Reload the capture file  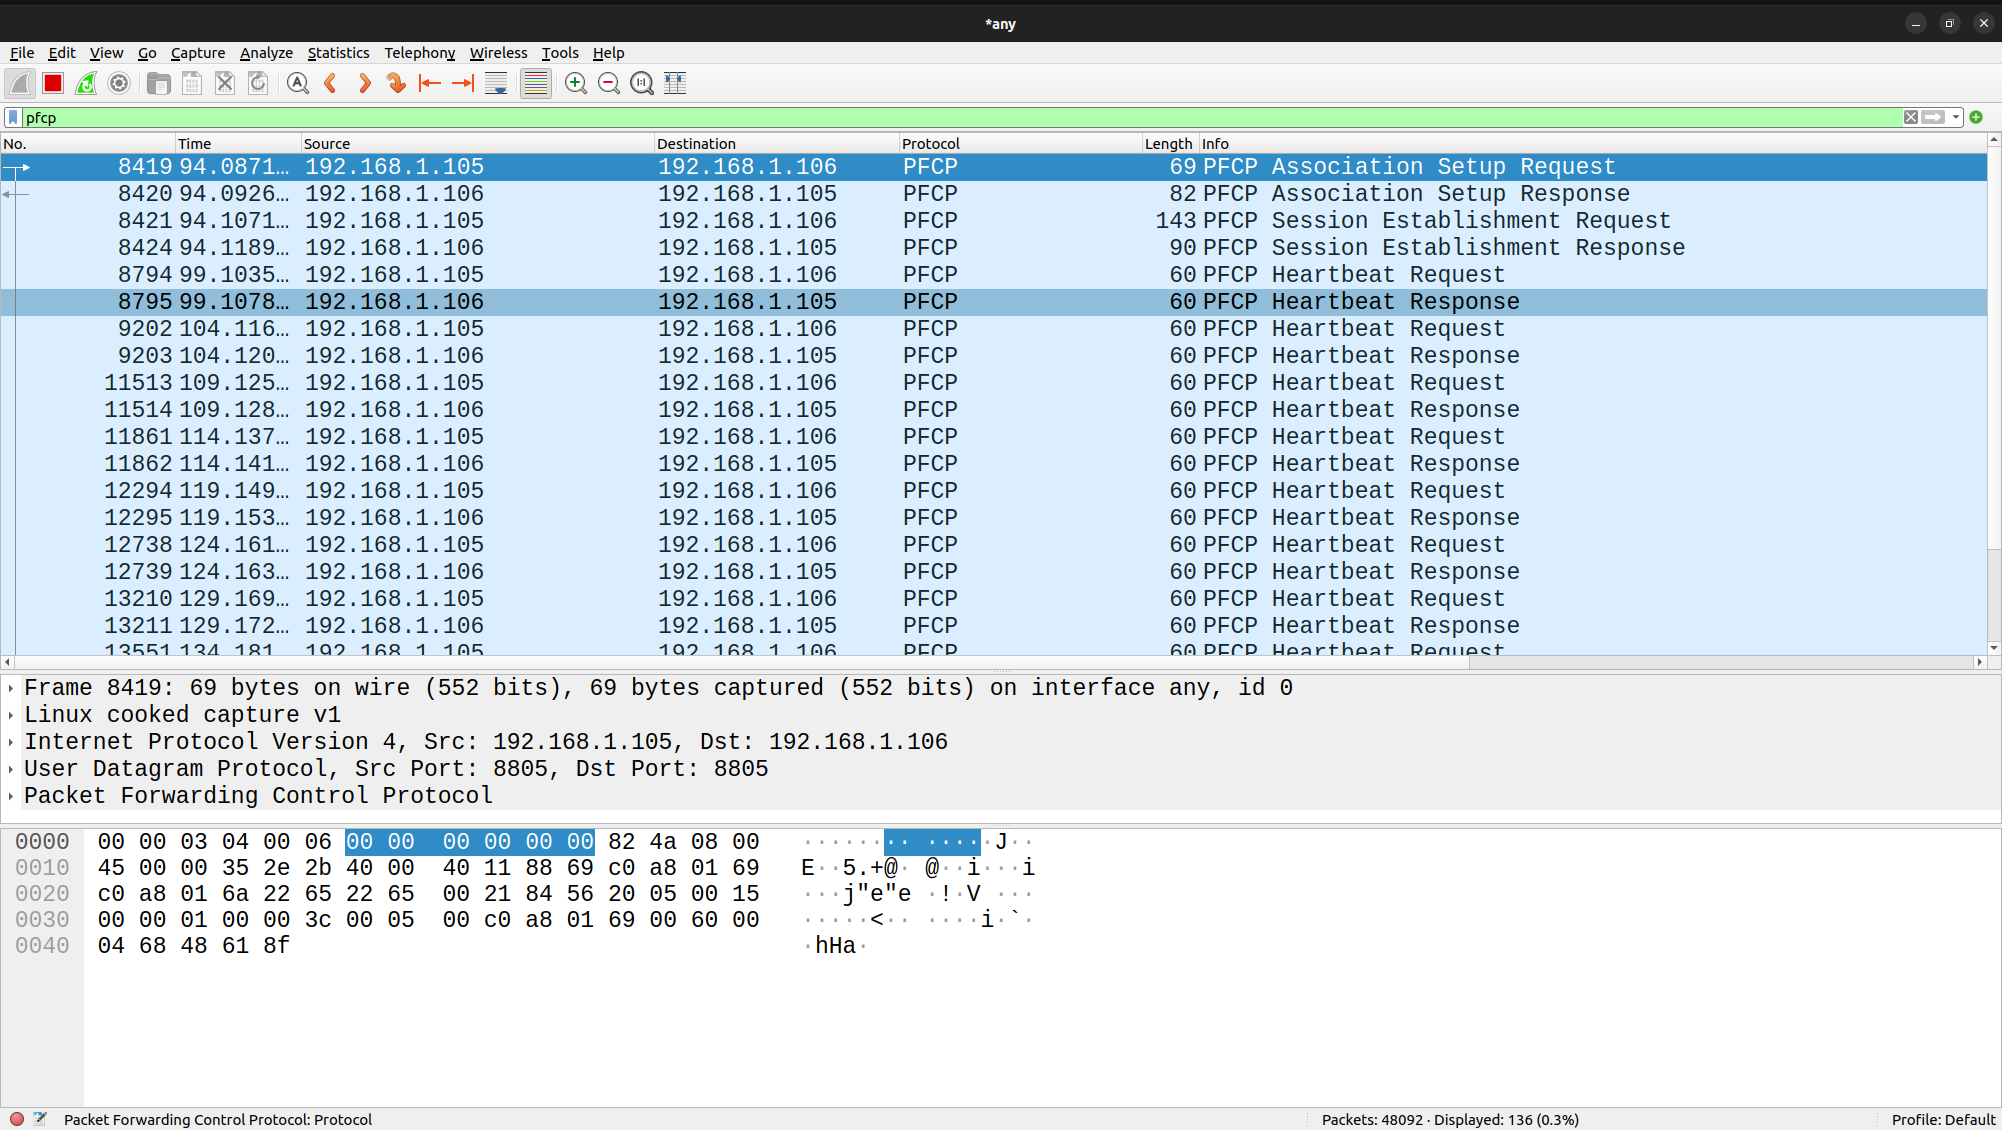point(258,84)
